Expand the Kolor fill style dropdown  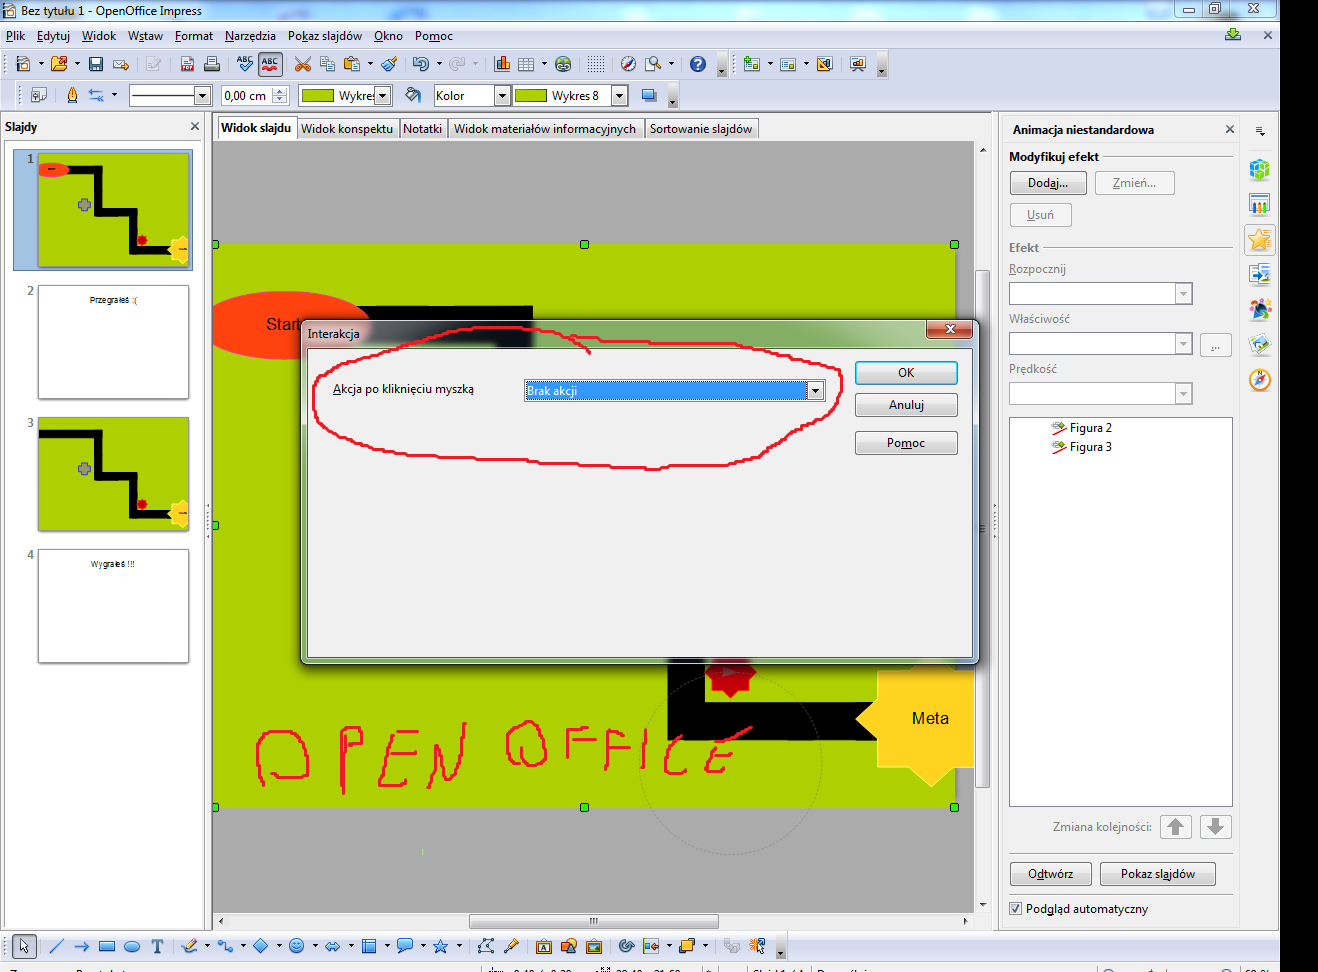[502, 96]
